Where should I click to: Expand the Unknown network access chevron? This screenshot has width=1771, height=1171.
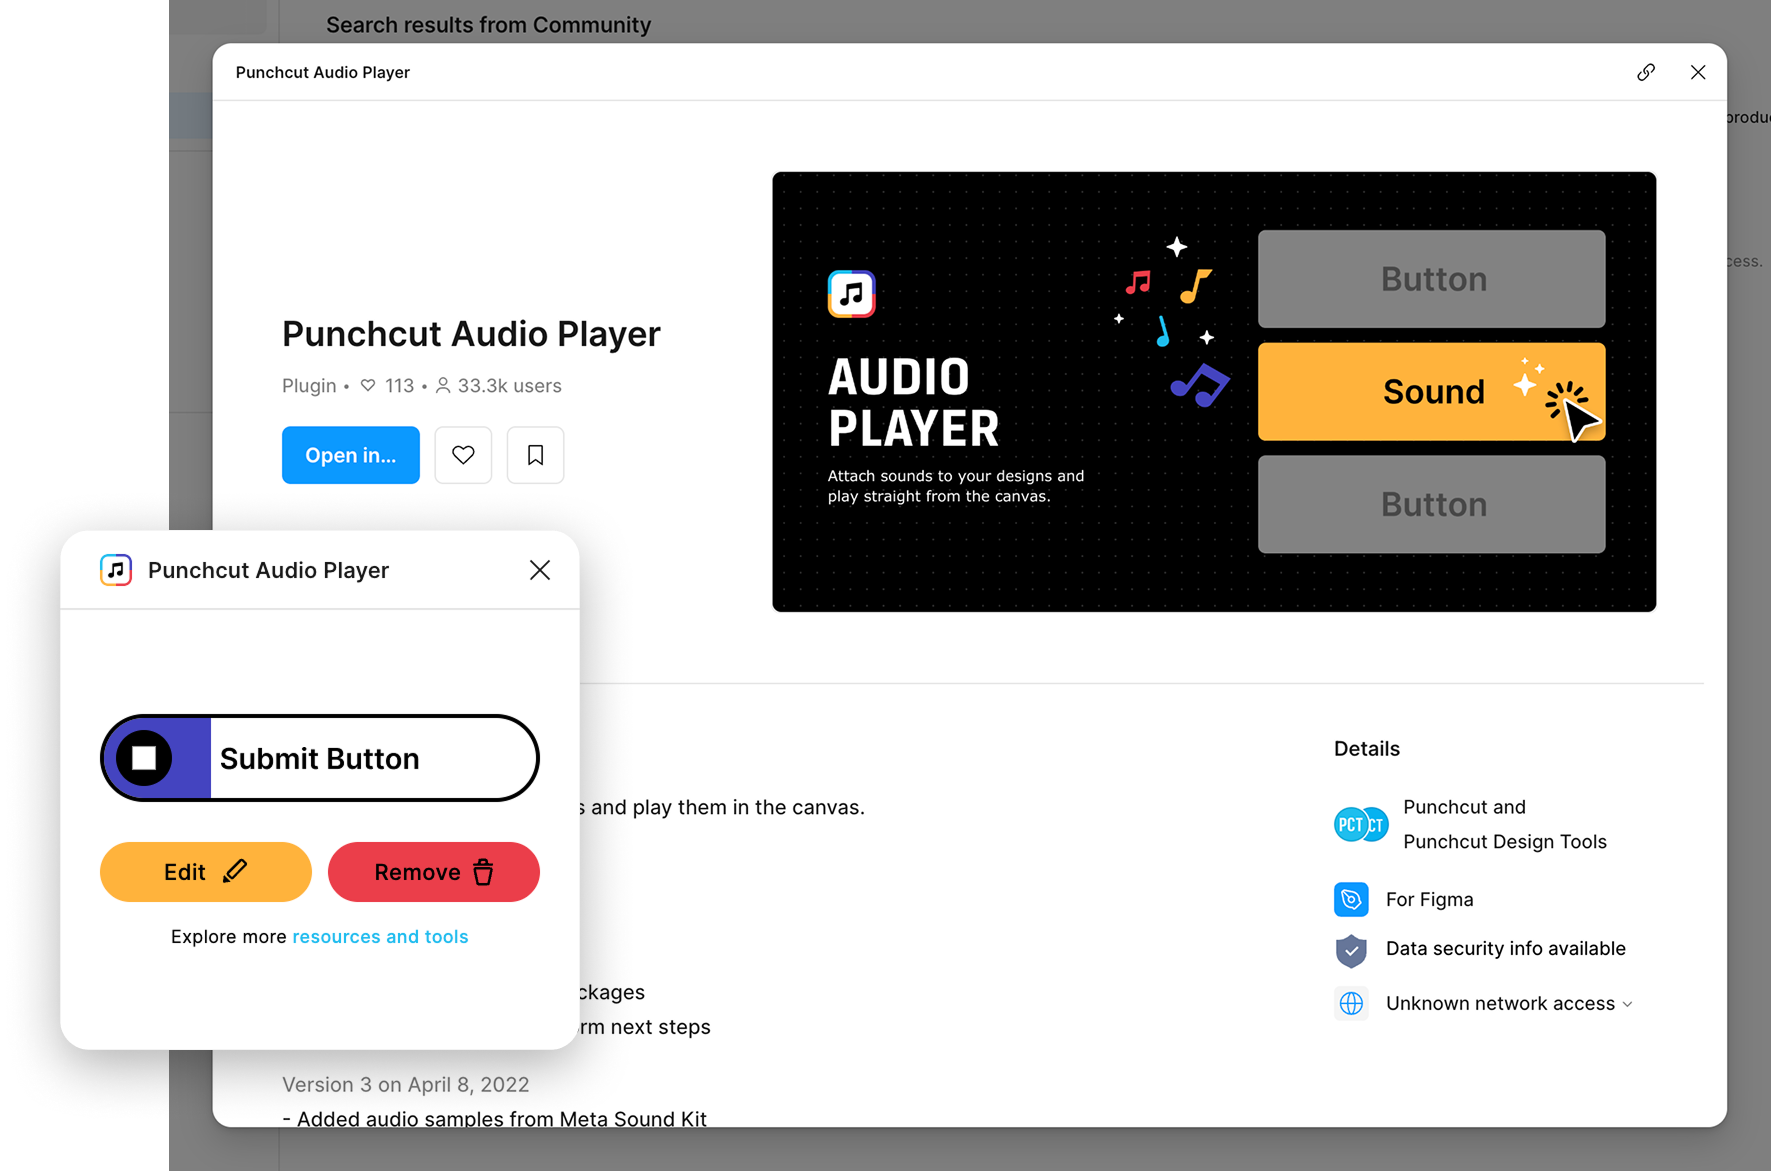coord(1627,1004)
